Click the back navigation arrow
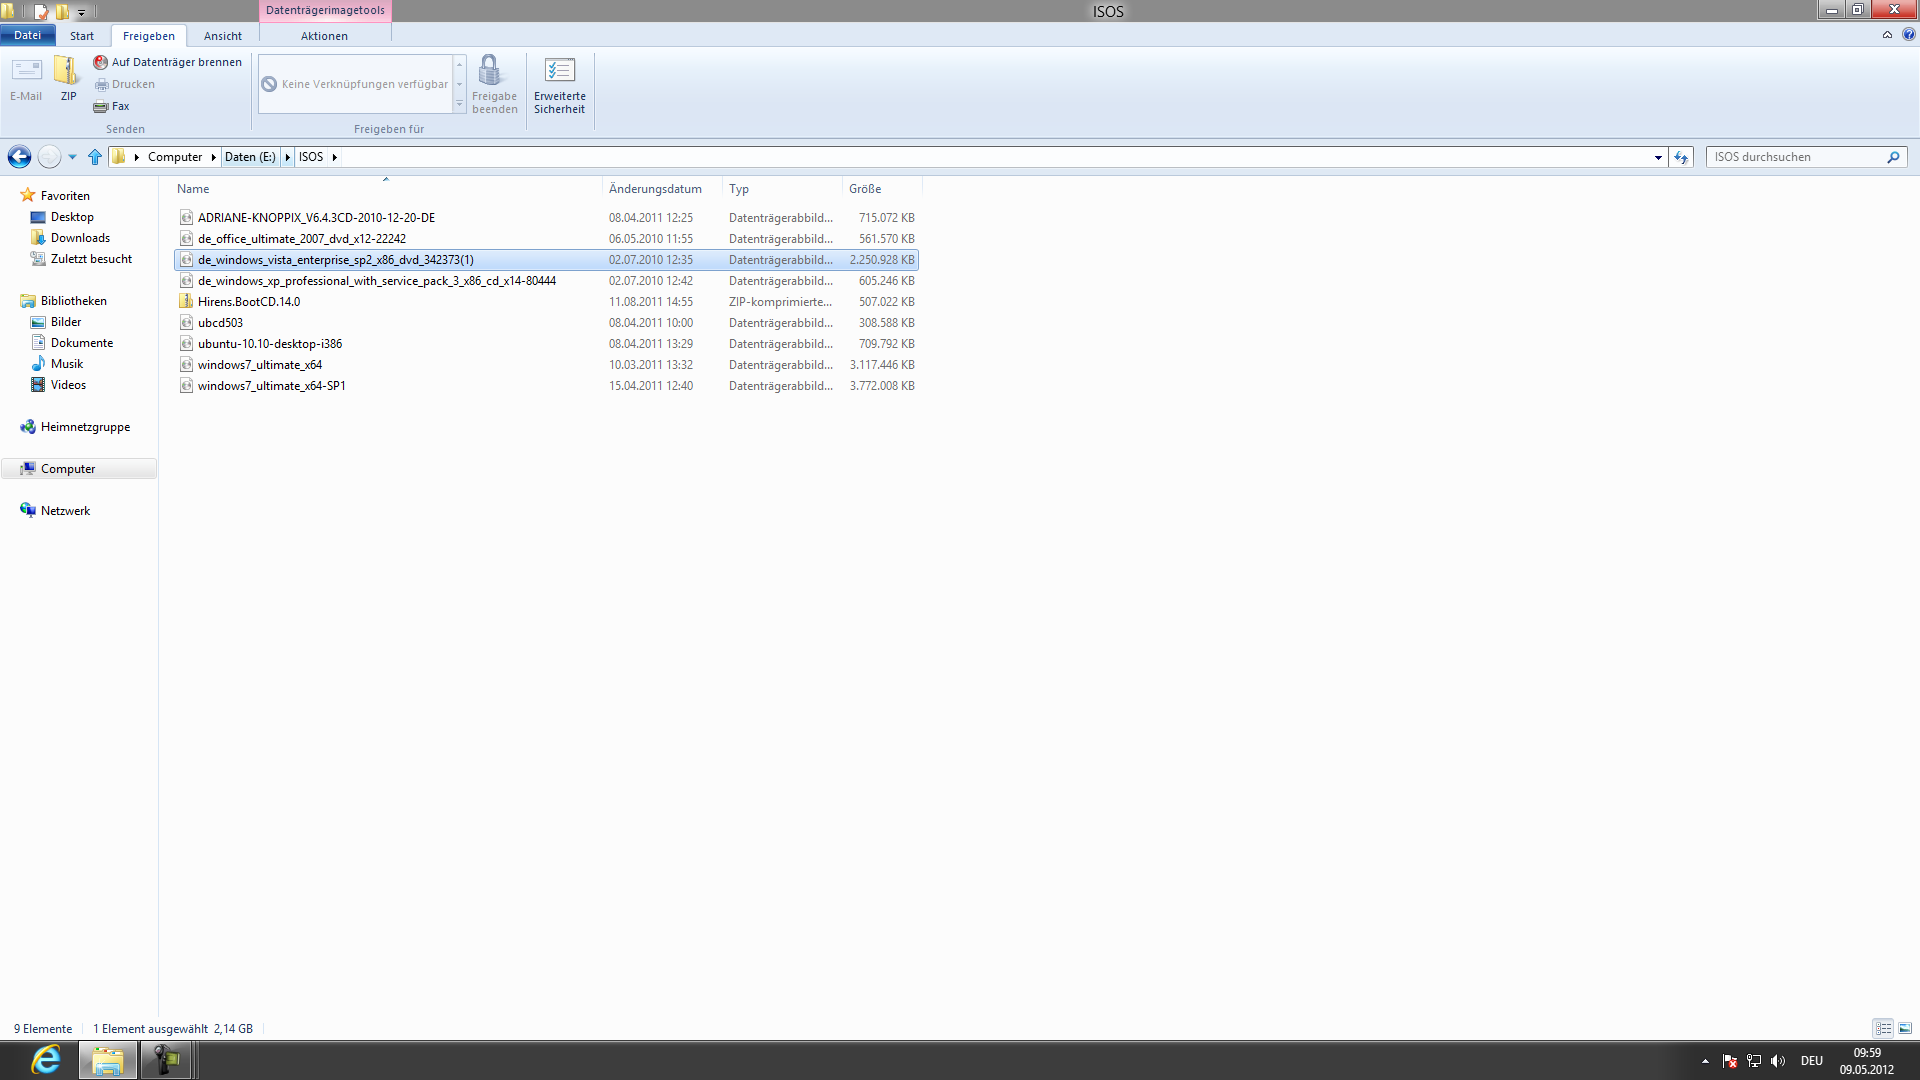Screen dimensions: 1920x1080 [x=19, y=157]
